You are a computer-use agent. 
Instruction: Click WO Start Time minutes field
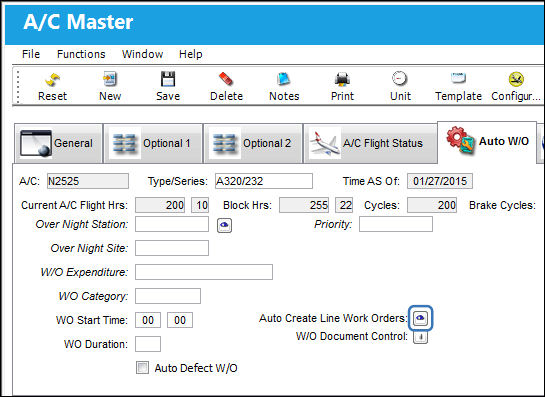click(x=180, y=320)
